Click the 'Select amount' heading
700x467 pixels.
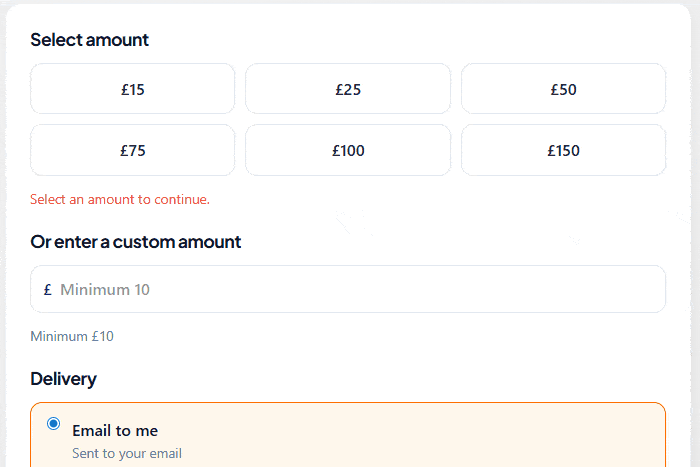point(89,40)
